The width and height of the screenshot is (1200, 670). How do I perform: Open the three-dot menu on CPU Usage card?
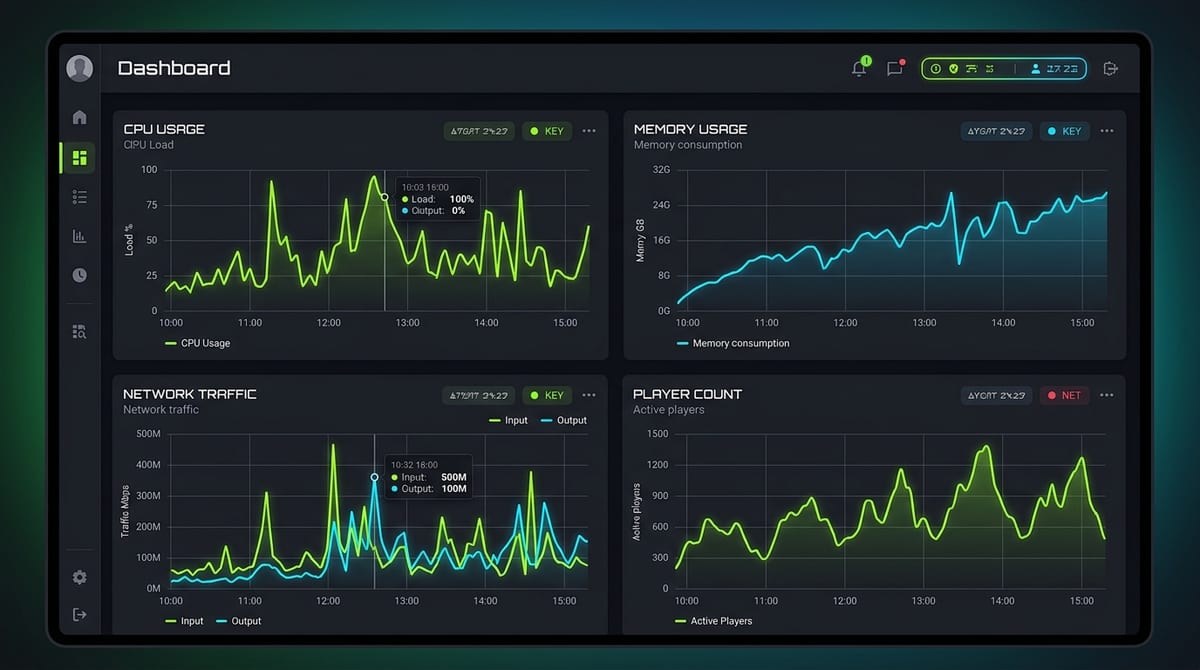(x=589, y=131)
